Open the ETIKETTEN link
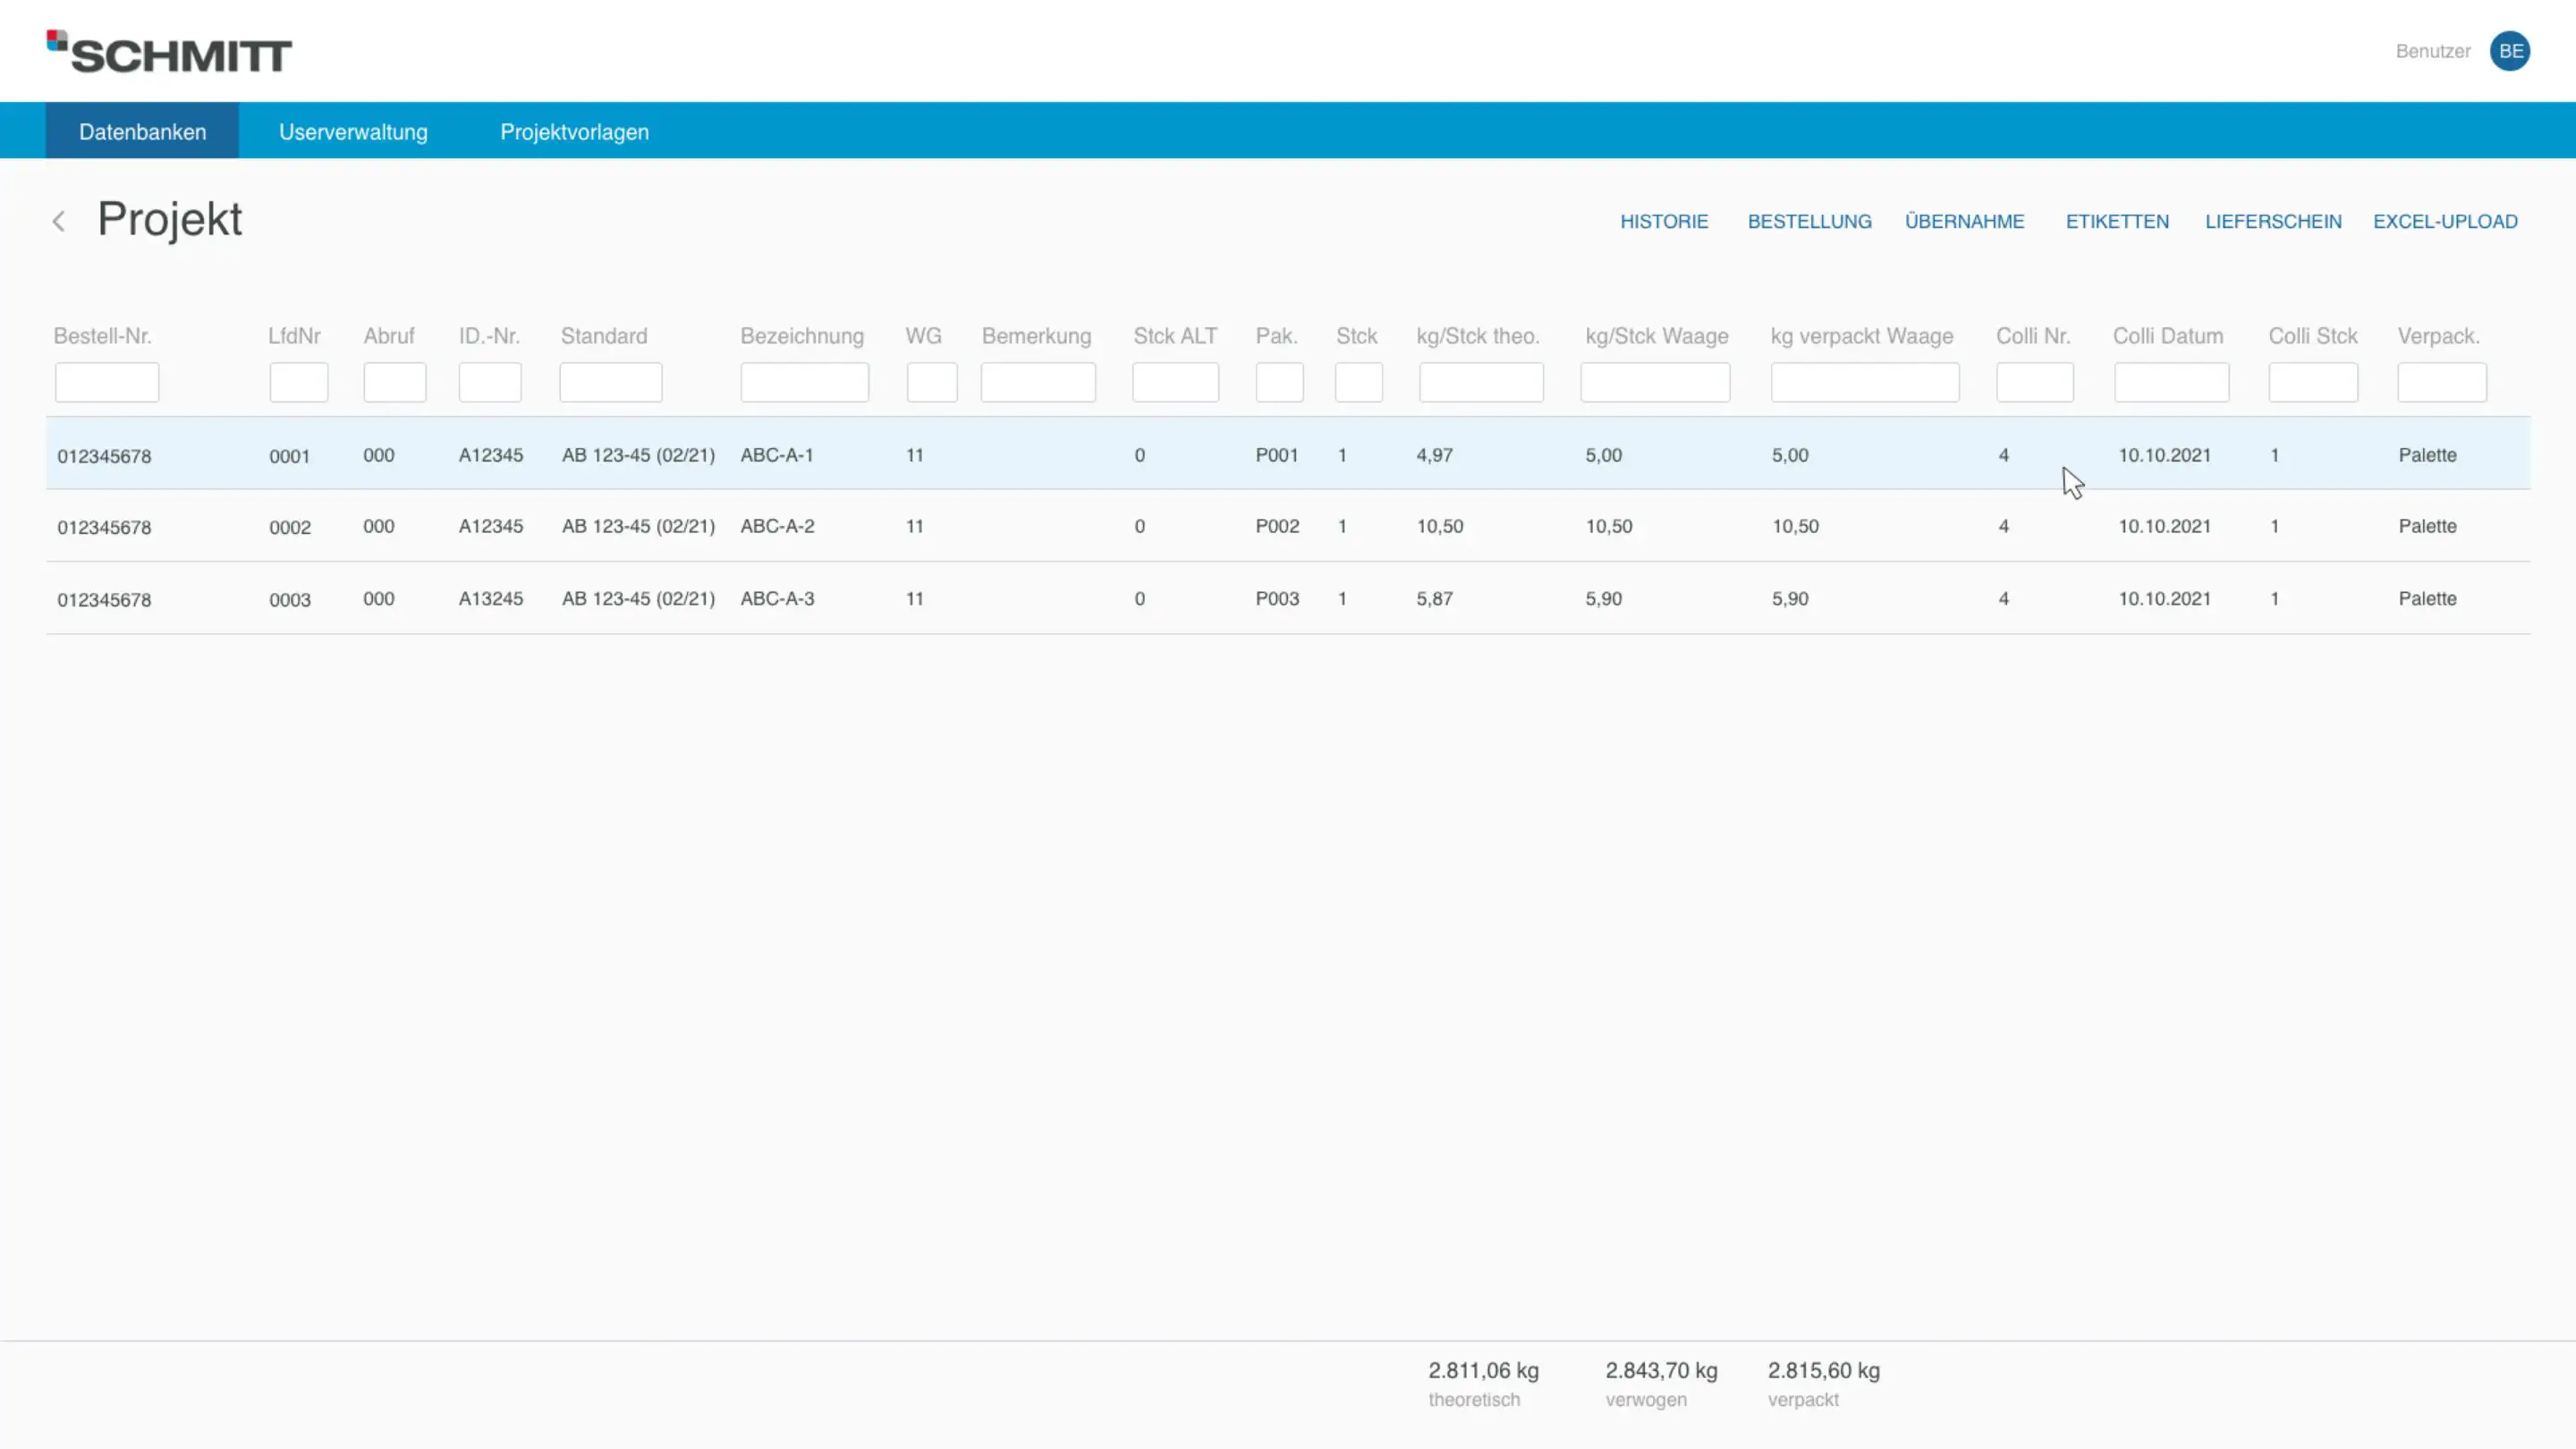The height and width of the screenshot is (1449, 2576). tap(2118, 221)
